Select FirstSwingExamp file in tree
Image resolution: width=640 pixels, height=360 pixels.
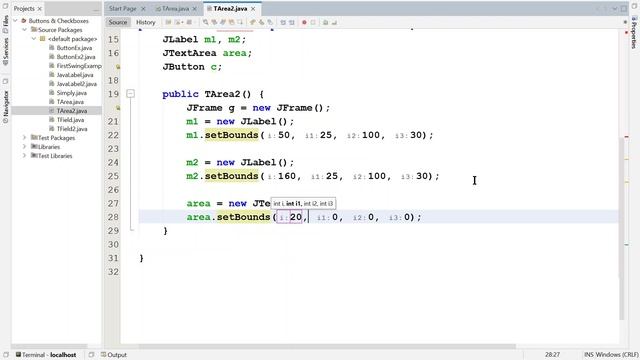click(x=79, y=66)
